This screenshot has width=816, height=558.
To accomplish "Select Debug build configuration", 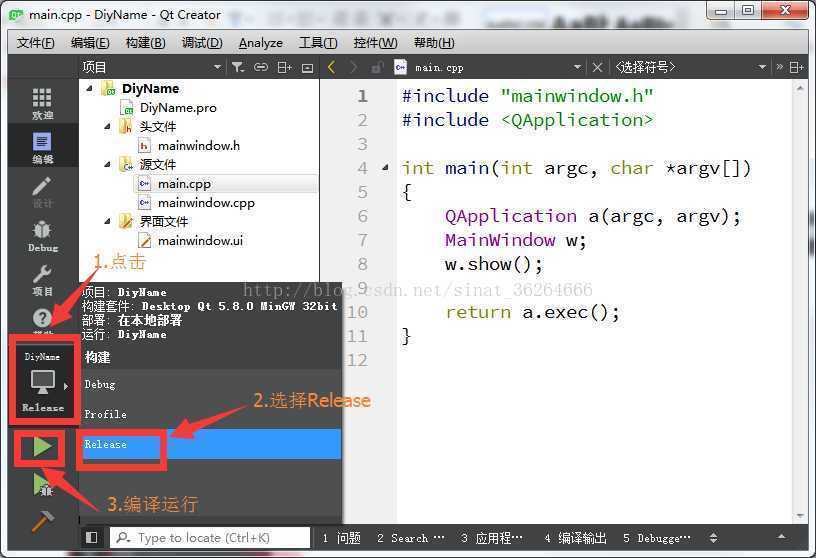I will click(x=211, y=384).
